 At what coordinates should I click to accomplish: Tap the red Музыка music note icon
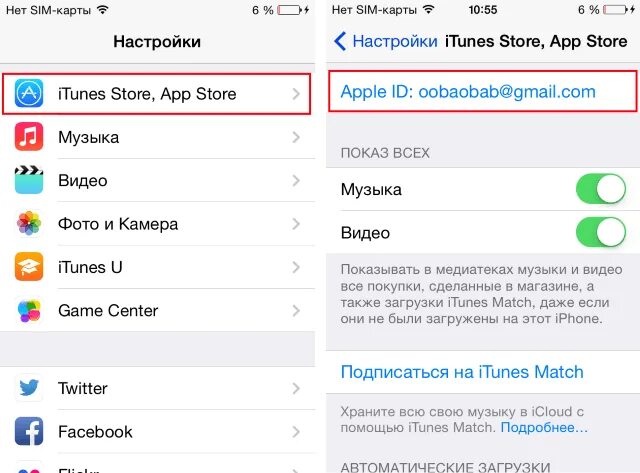point(29,137)
